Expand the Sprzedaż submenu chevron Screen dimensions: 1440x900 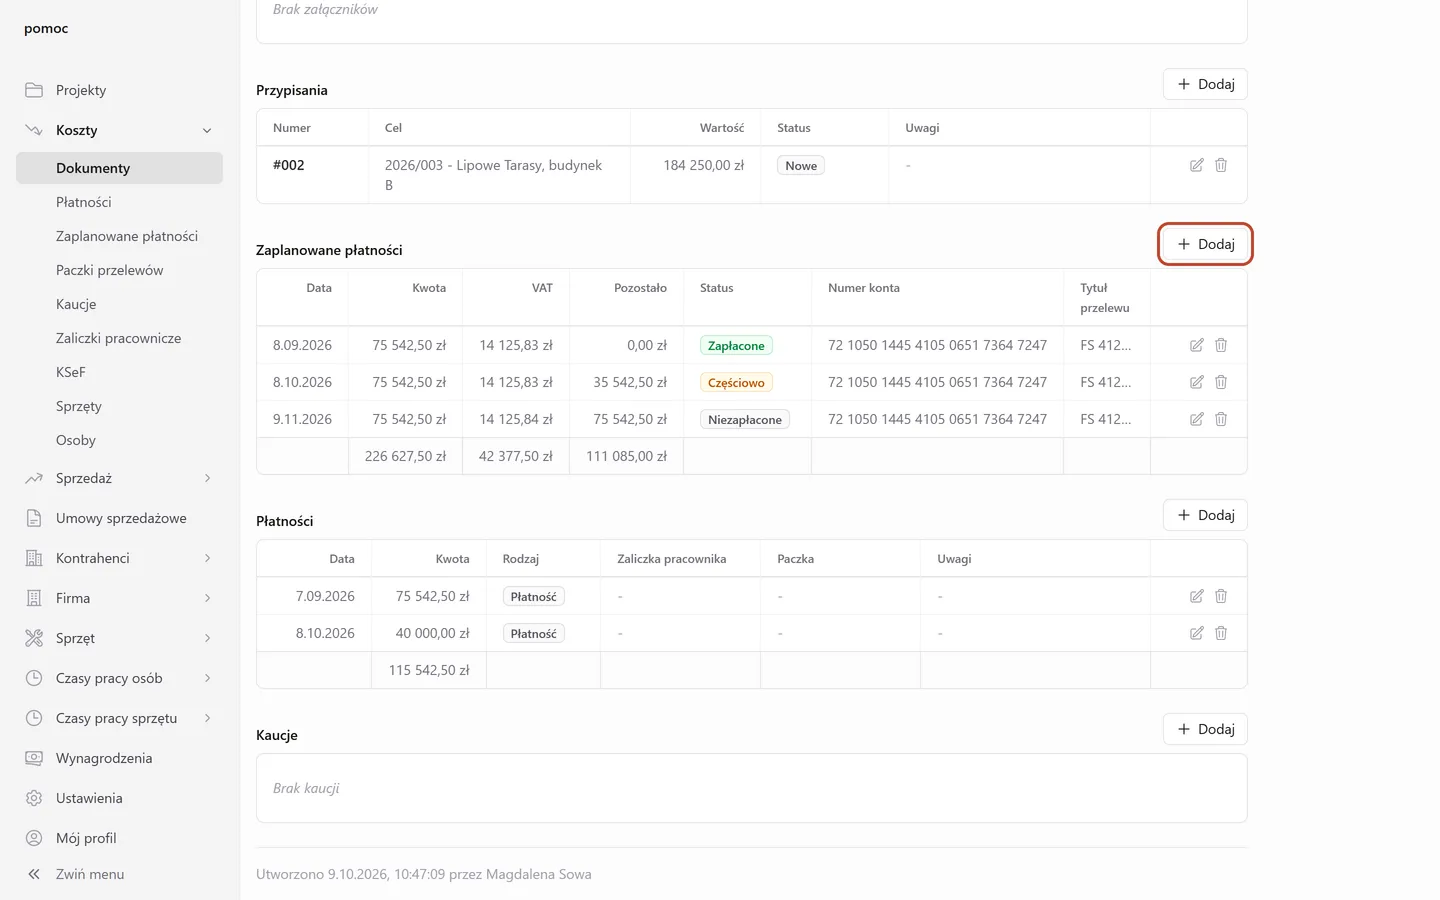207,478
